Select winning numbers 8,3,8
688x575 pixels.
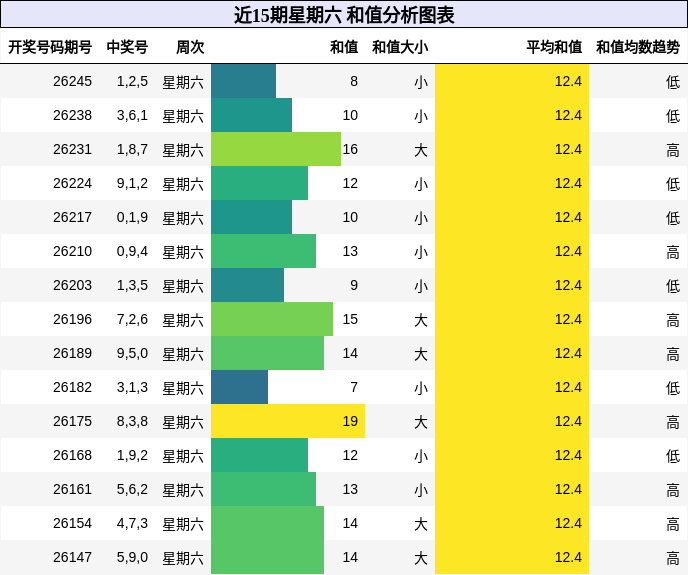(132, 421)
